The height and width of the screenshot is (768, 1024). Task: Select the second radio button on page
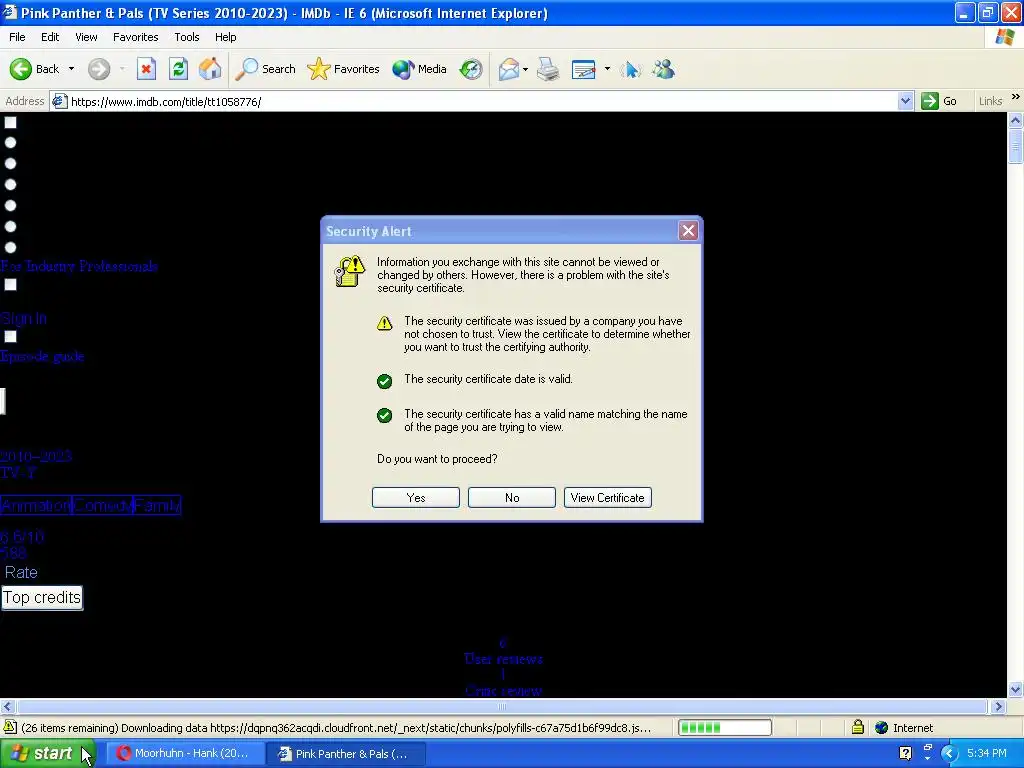tap(10, 163)
